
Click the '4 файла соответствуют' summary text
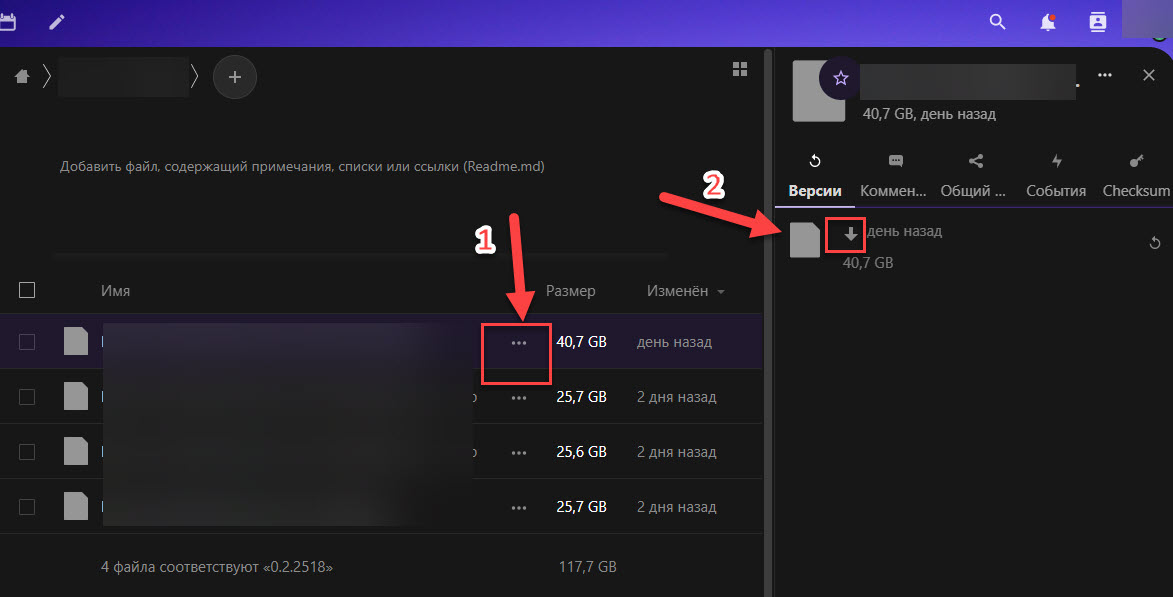tap(217, 567)
